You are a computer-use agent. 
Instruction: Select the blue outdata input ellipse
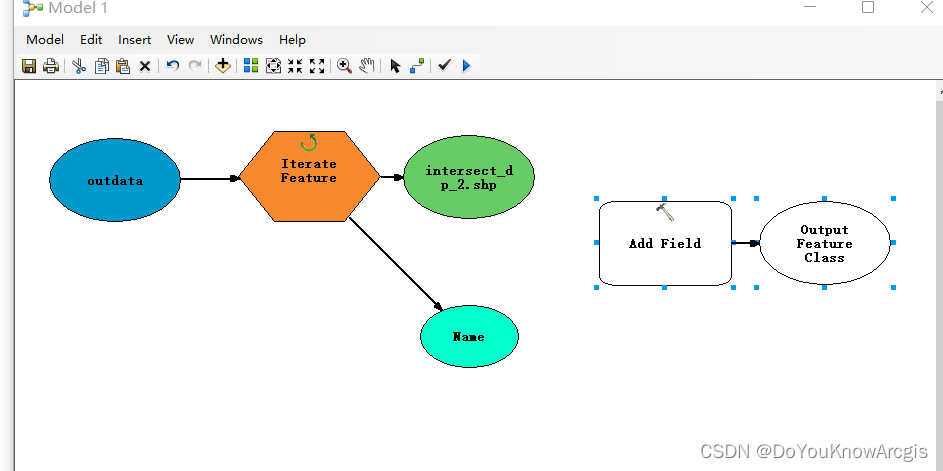pos(115,180)
